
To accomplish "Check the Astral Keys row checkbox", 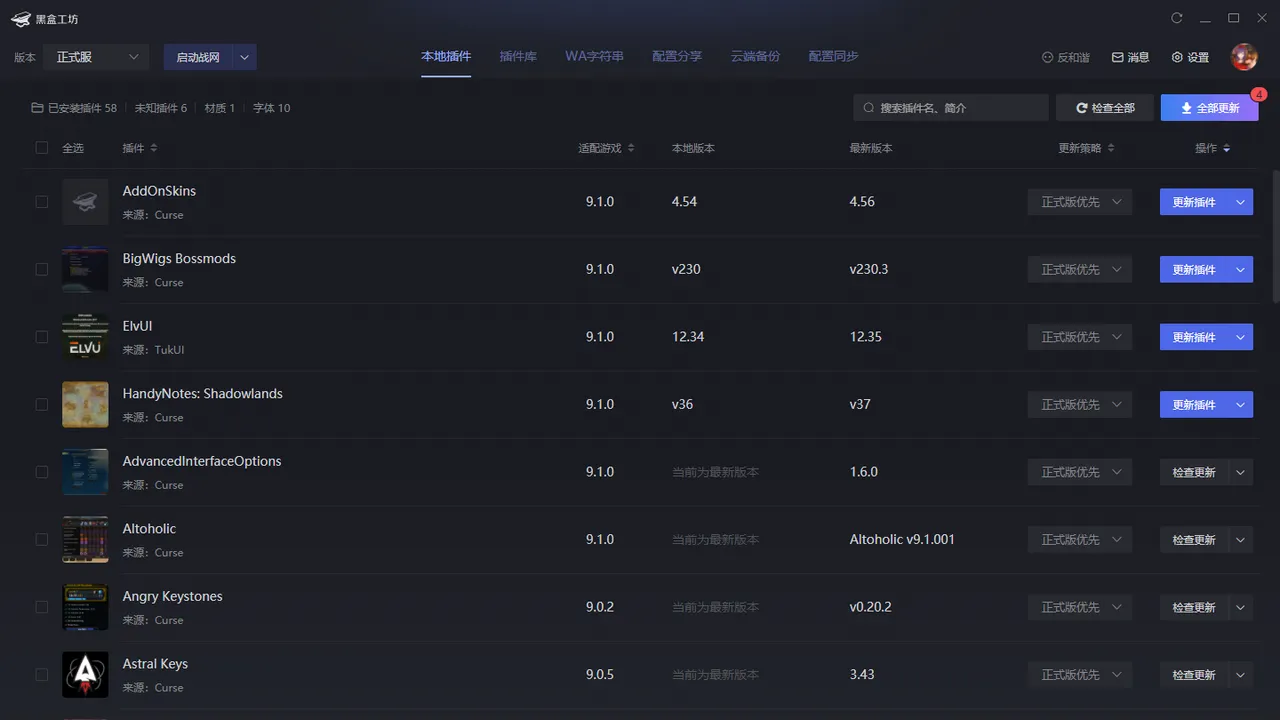I will tap(41, 674).
